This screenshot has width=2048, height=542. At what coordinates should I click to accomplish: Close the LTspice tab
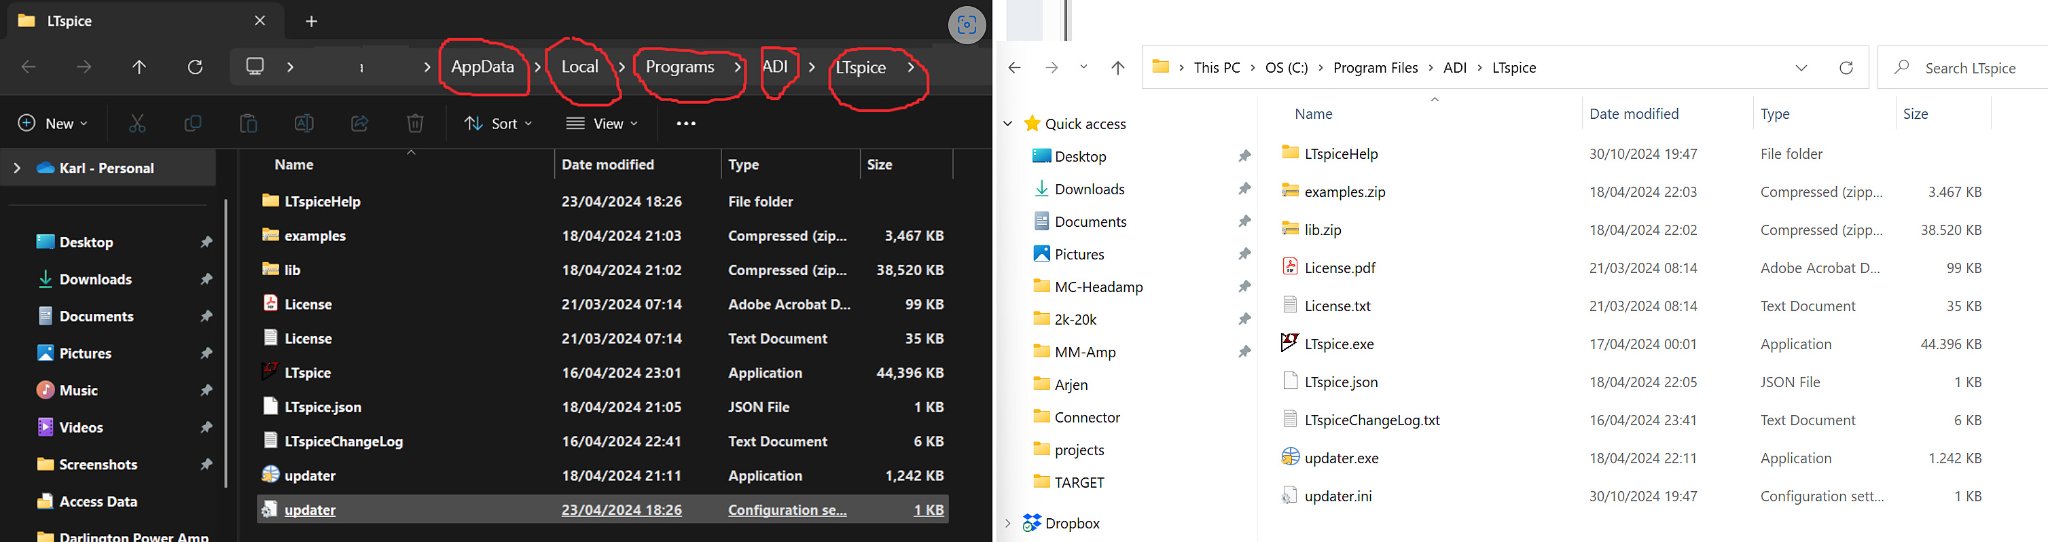point(260,21)
